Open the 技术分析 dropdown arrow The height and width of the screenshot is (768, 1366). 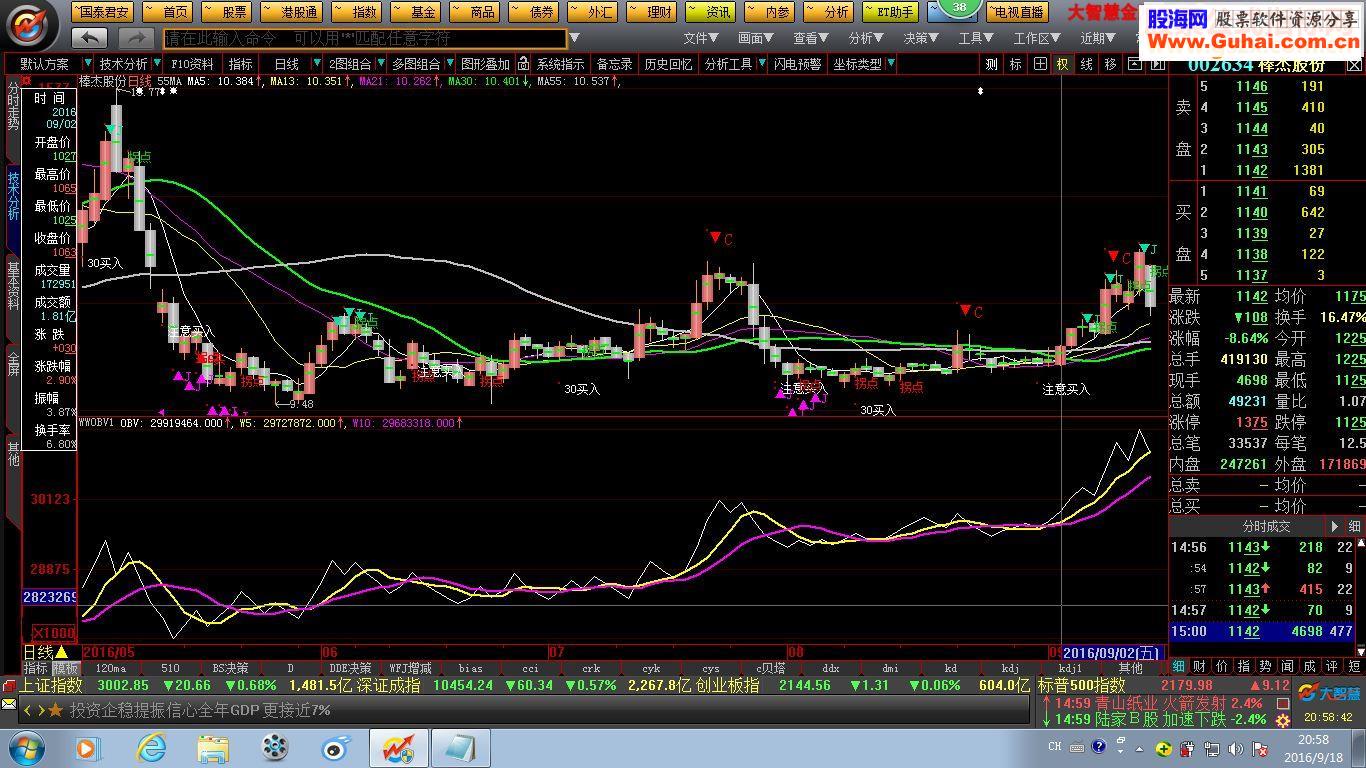pyautogui.click(x=158, y=64)
